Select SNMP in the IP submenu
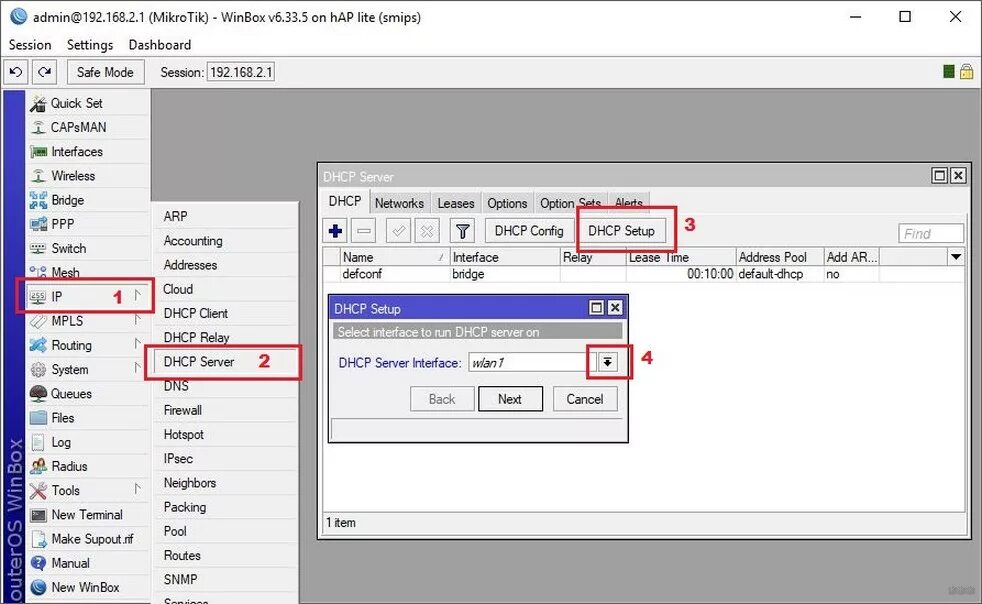 click(x=224, y=580)
